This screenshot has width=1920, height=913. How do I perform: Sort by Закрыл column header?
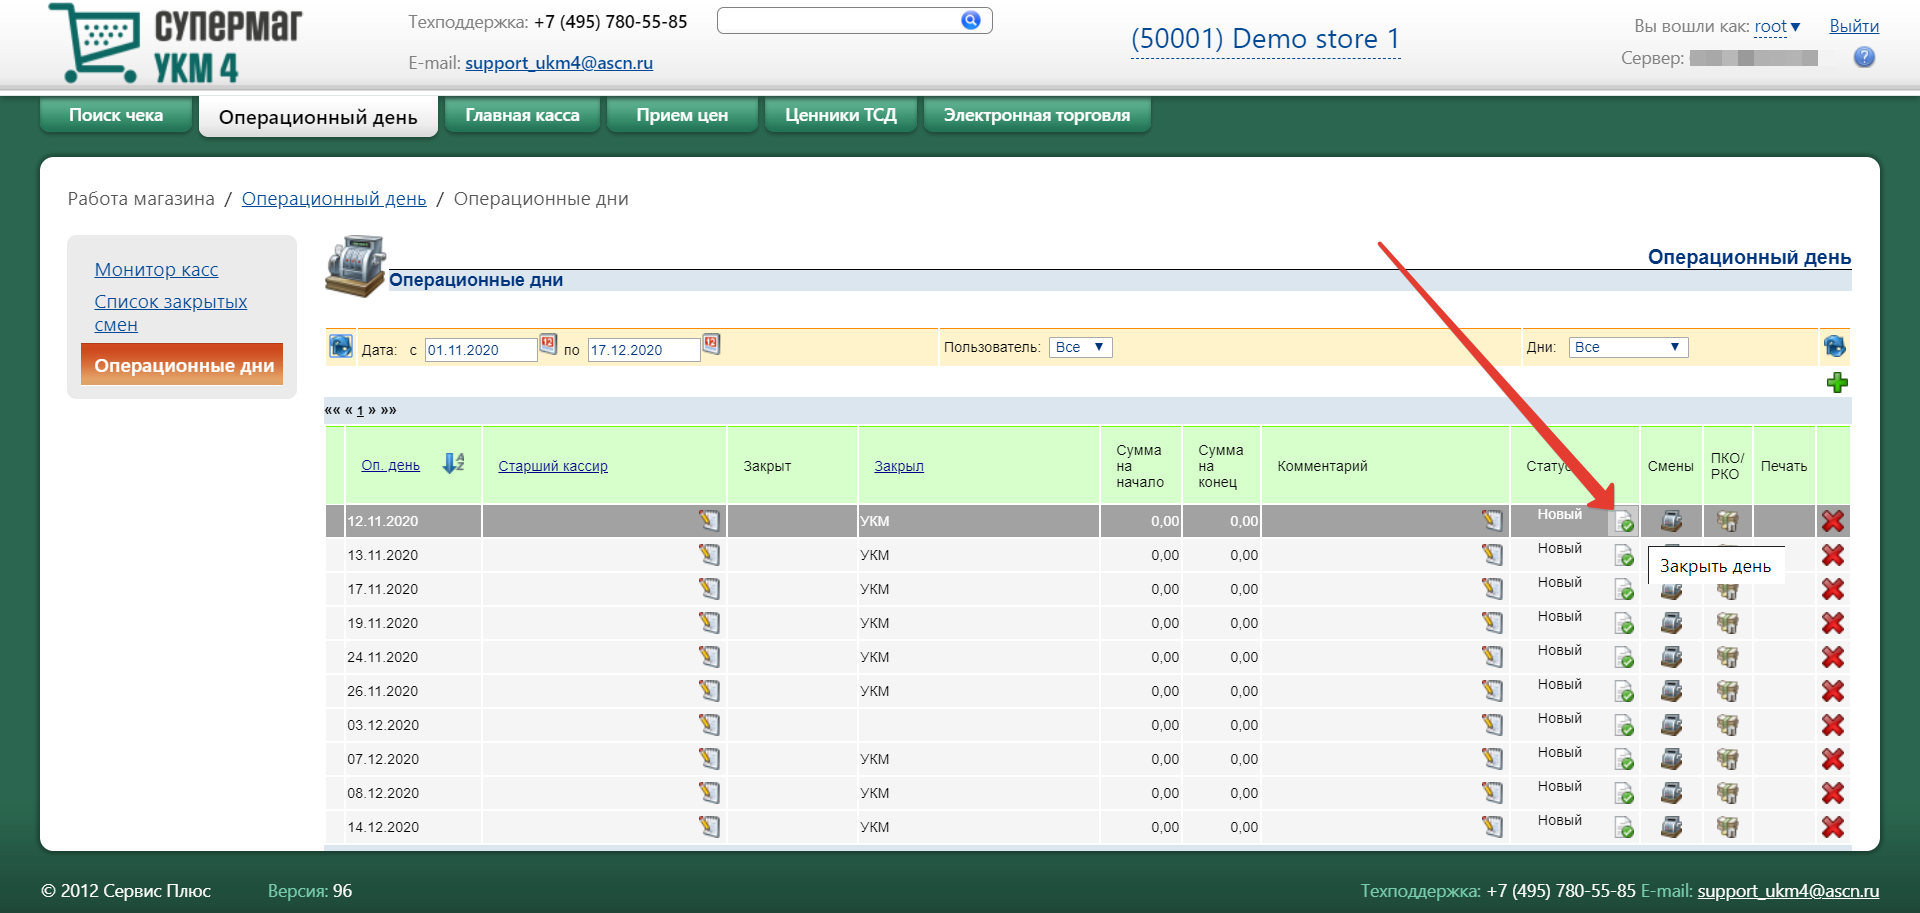click(x=899, y=466)
